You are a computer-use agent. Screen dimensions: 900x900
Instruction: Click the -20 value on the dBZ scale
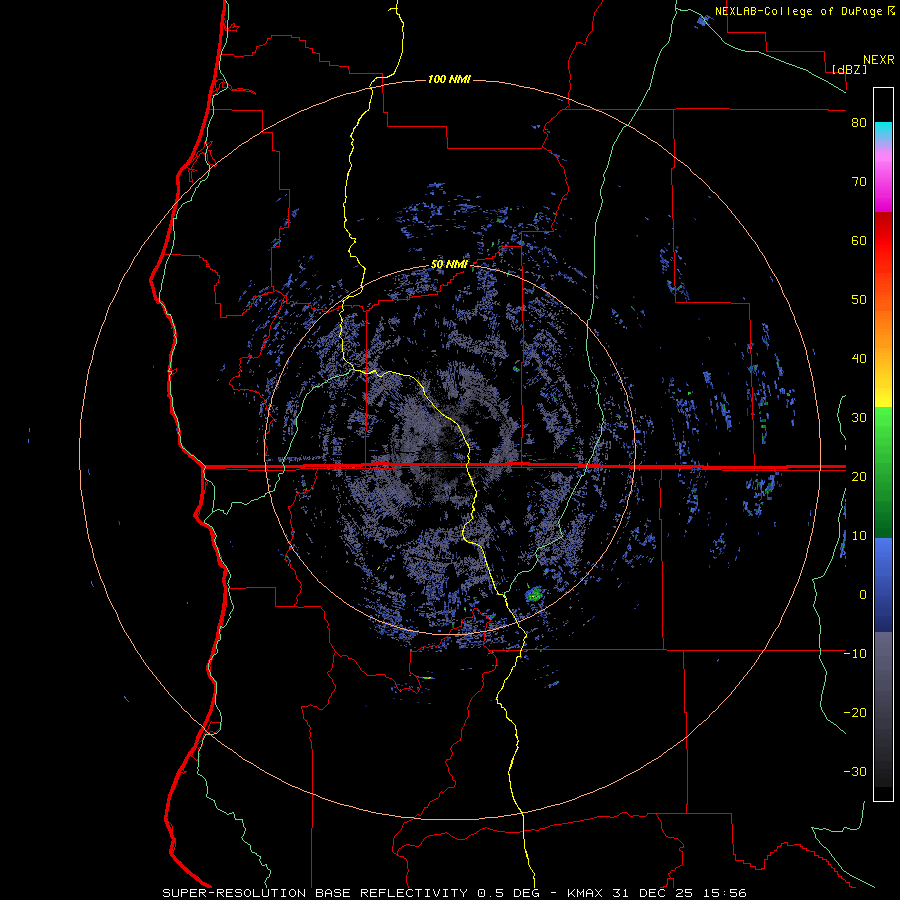[855, 713]
